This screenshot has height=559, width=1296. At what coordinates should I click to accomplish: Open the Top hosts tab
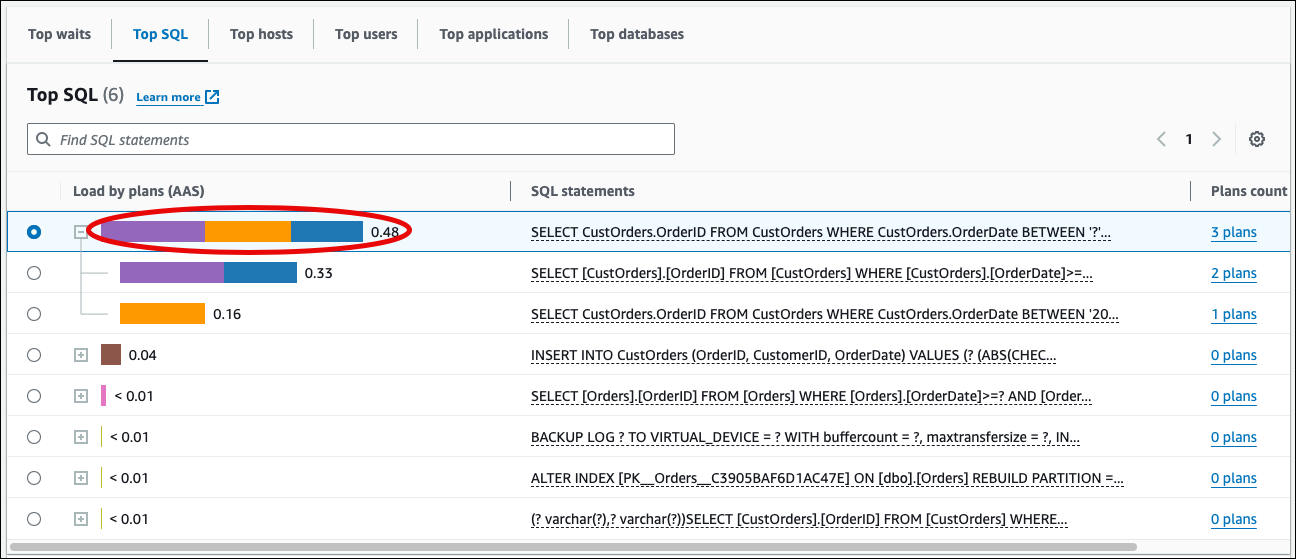261,34
